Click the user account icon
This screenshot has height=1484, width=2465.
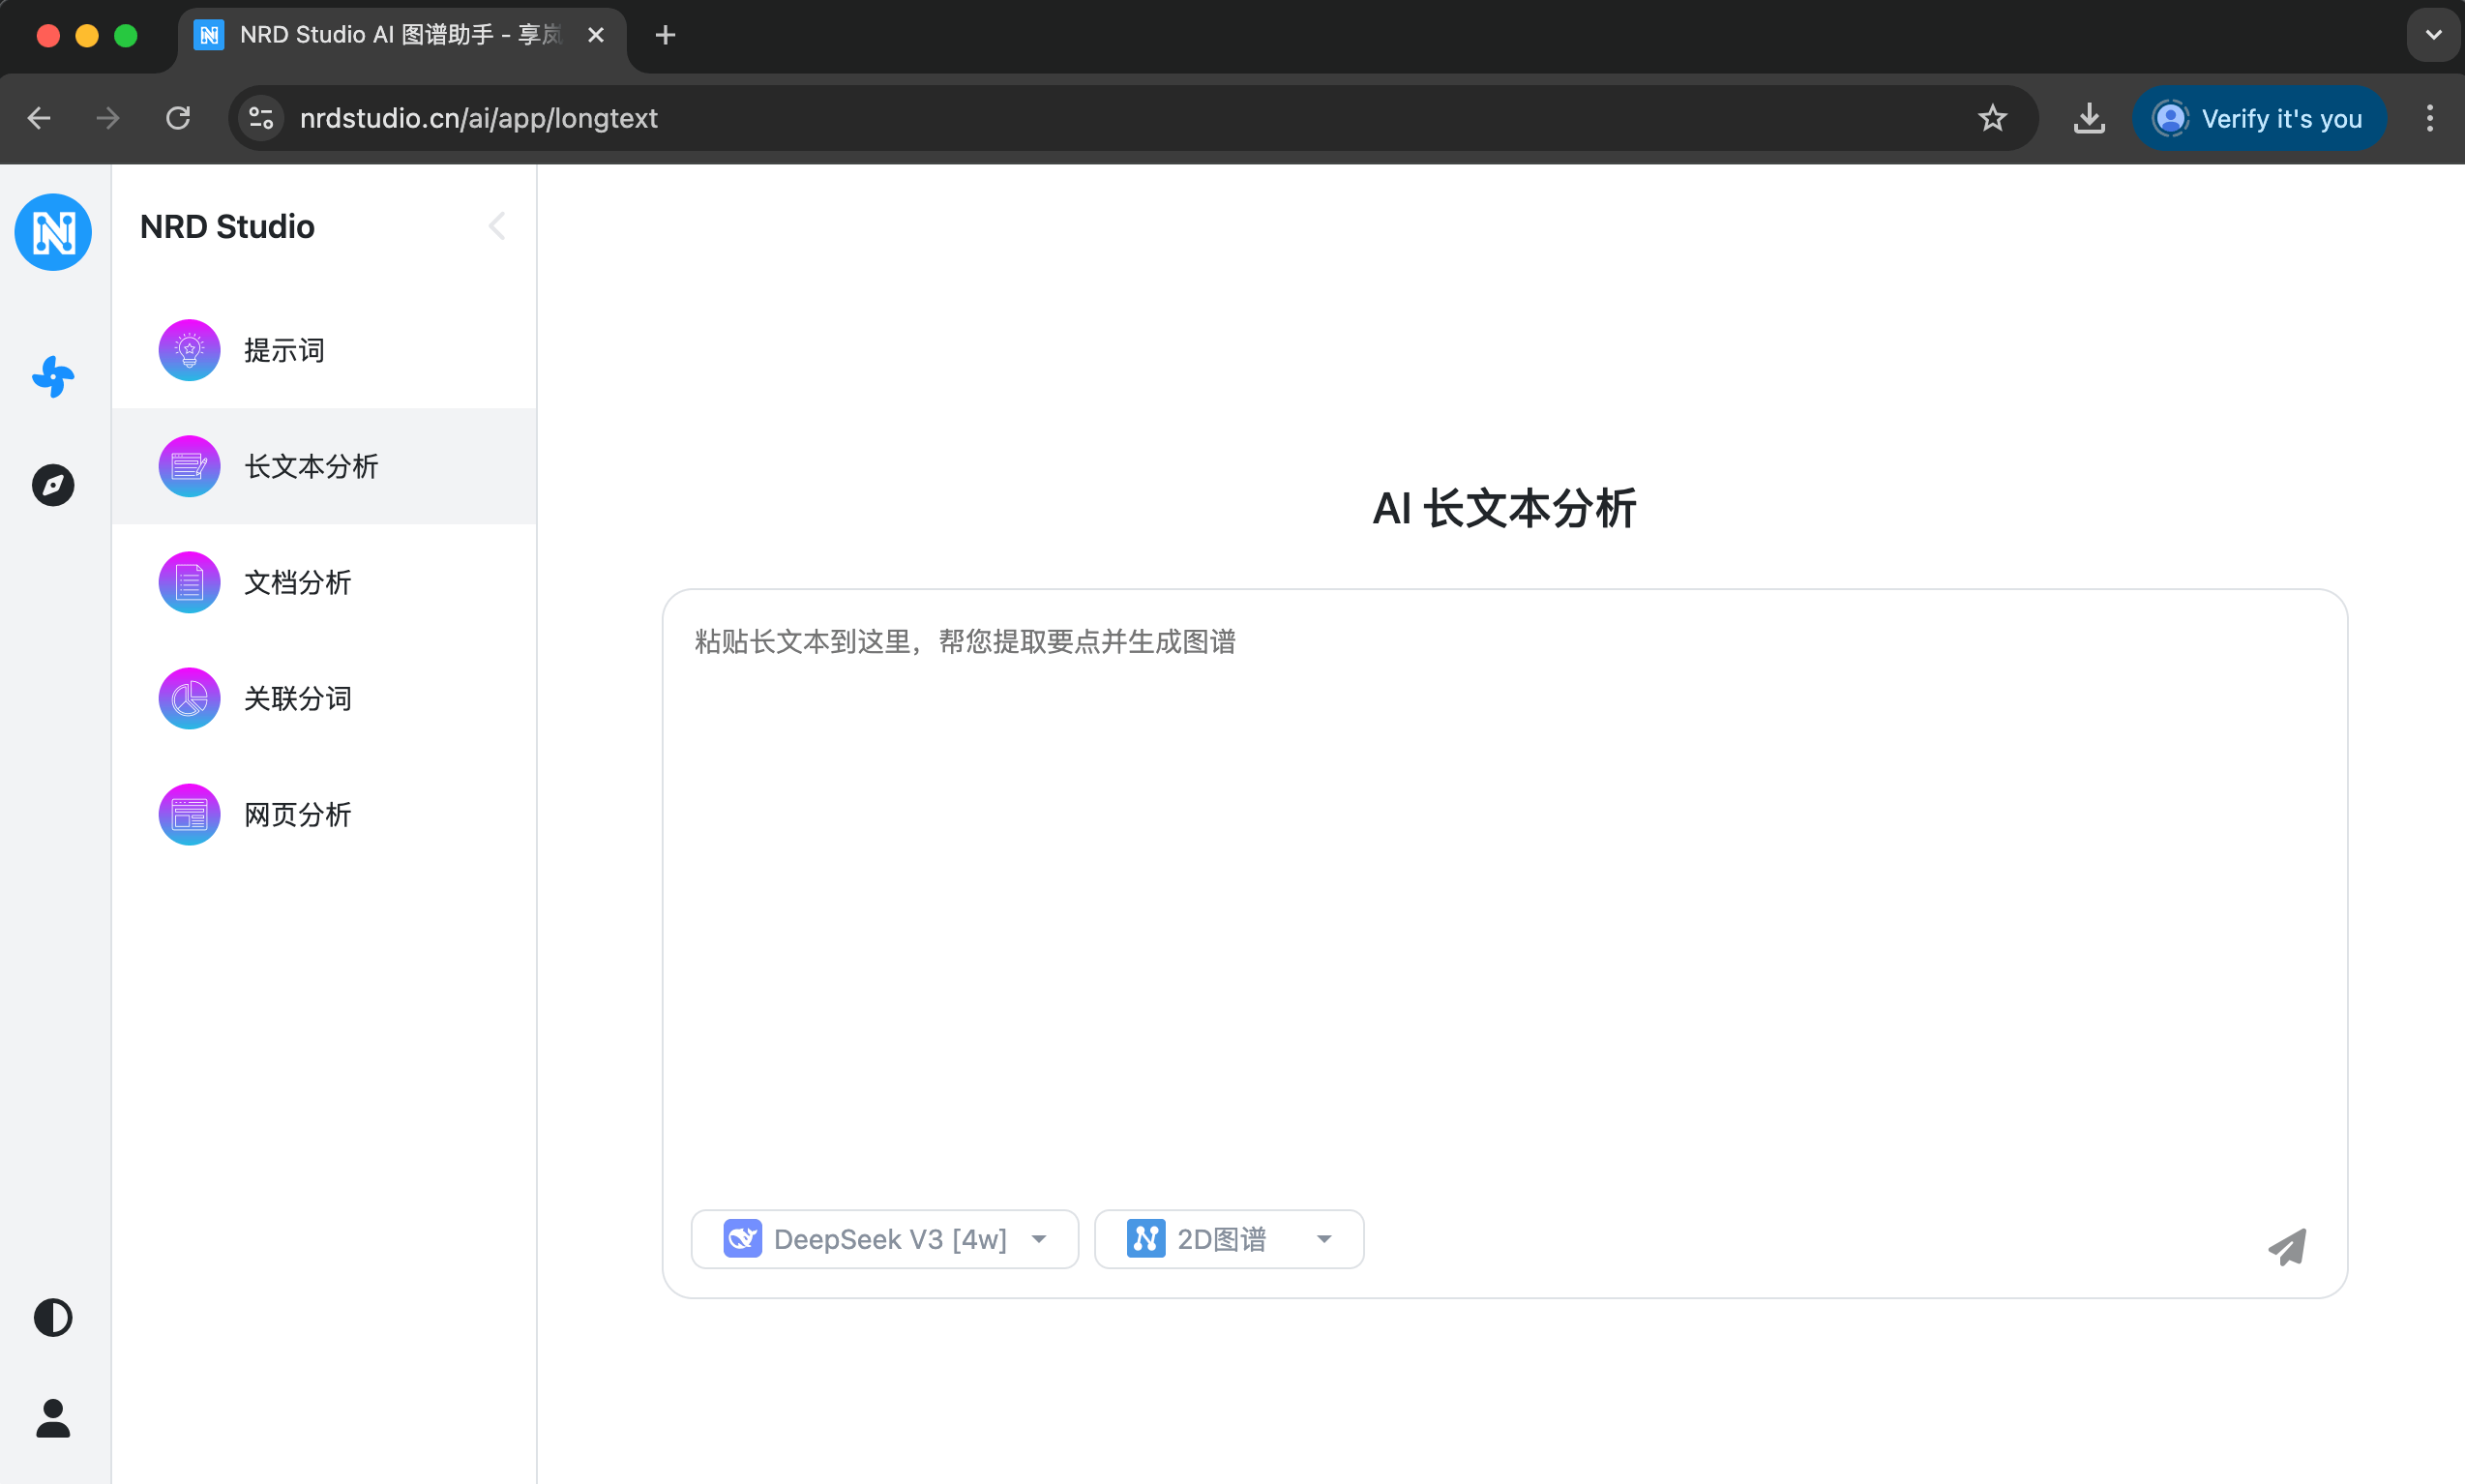53,1418
